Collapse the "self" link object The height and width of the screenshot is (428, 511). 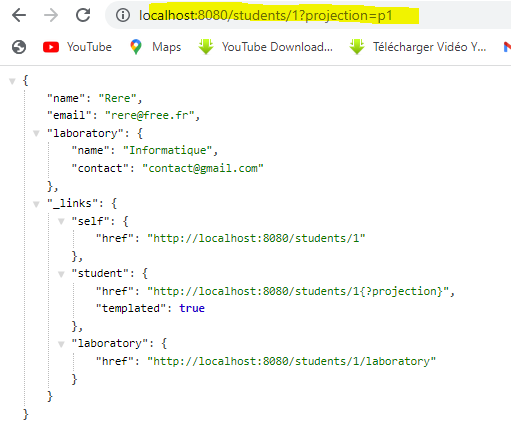click(x=61, y=221)
